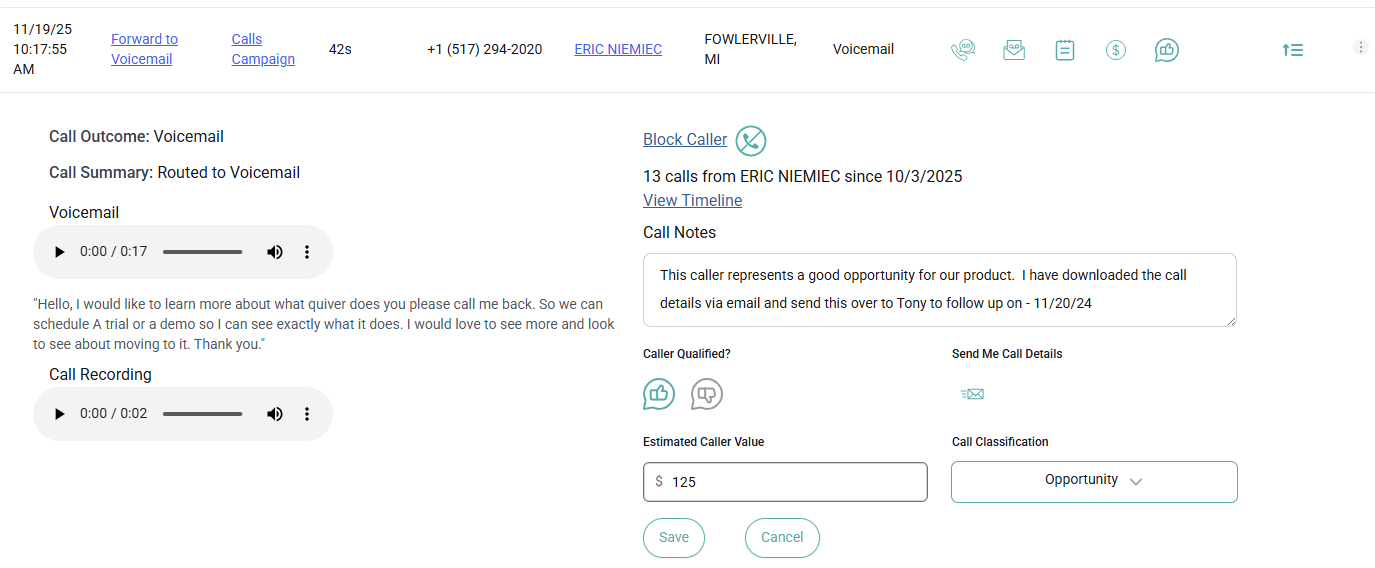Mark caller as qualified with thumbs up
Screen dimensions: 1375x568
tap(659, 394)
